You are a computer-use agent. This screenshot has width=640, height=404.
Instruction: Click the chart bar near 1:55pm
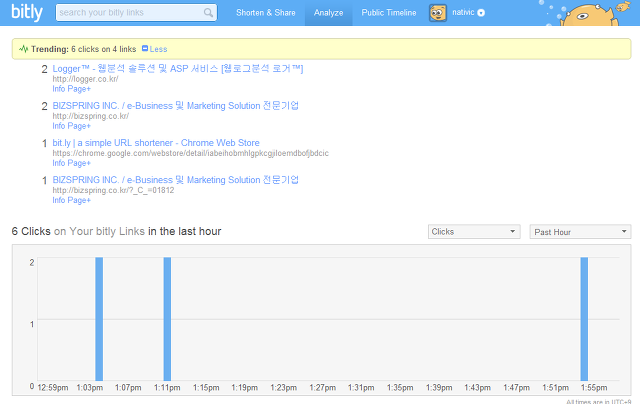tap(584, 319)
